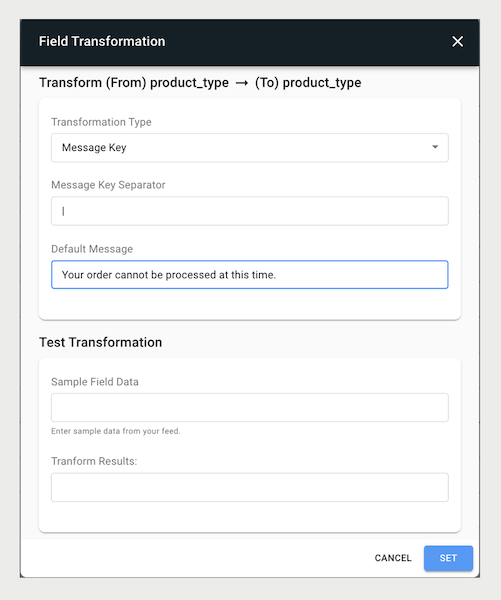
Task: Select the Tranform Results box
Action: coord(250,487)
